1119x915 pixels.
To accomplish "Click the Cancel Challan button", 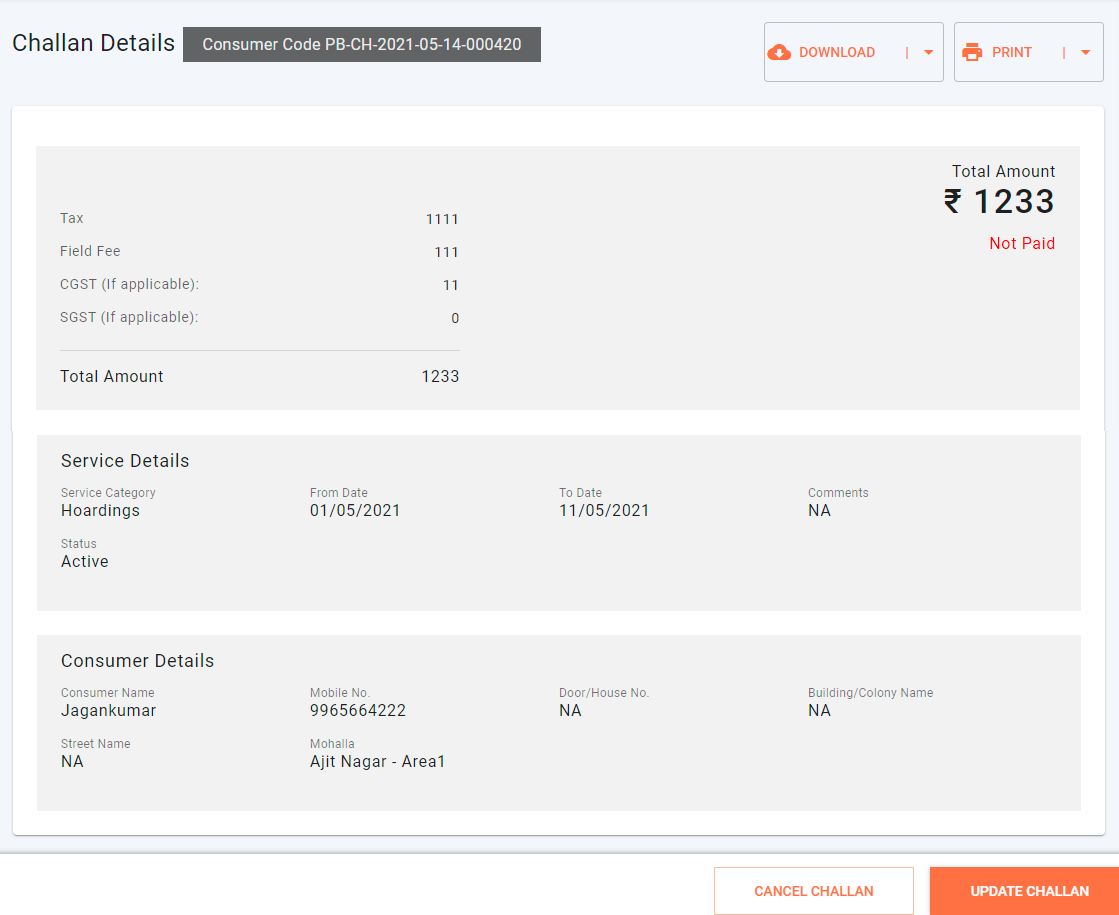I will pyautogui.click(x=813, y=891).
